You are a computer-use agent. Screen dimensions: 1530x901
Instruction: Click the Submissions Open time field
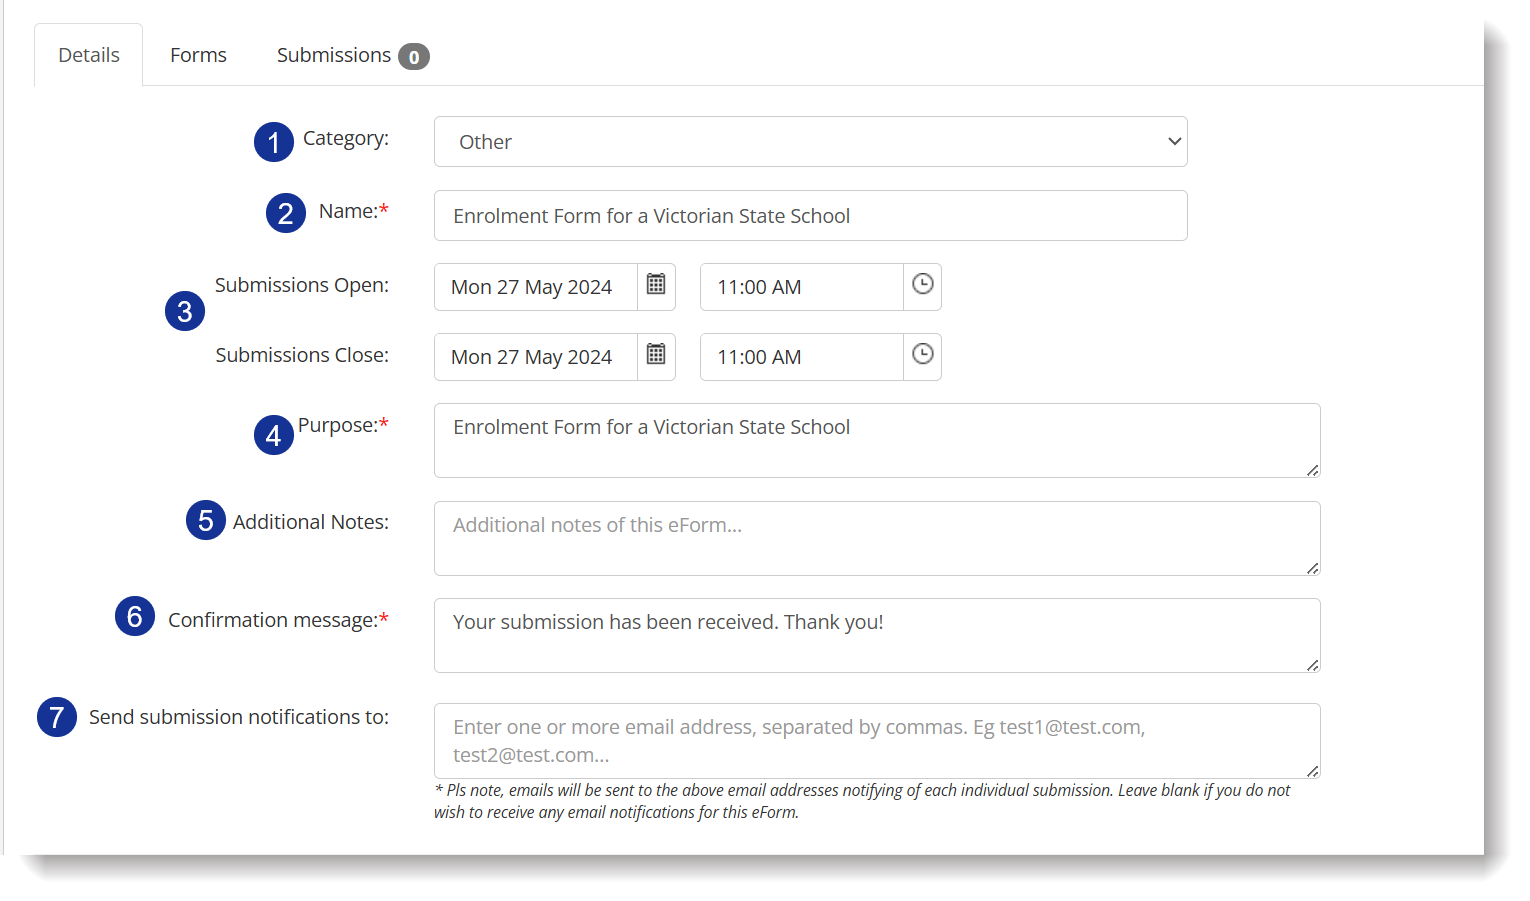(802, 287)
